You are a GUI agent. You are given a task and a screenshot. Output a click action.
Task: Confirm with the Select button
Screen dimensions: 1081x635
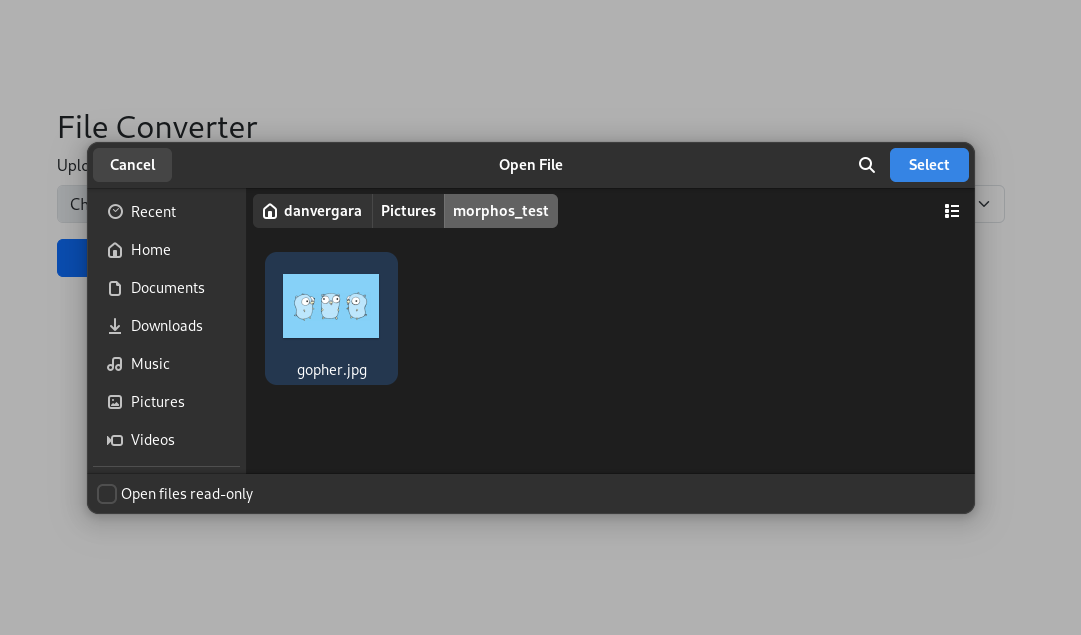(929, 165)
